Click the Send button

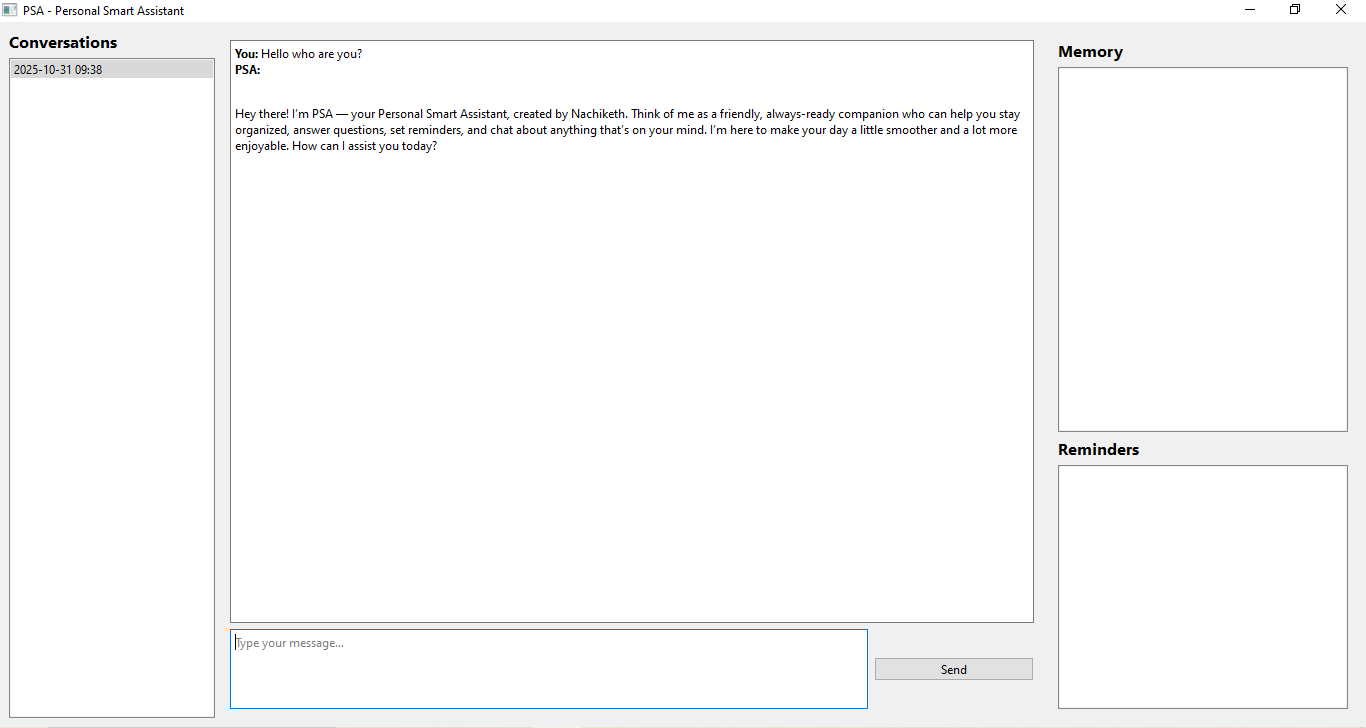(953, 669)
